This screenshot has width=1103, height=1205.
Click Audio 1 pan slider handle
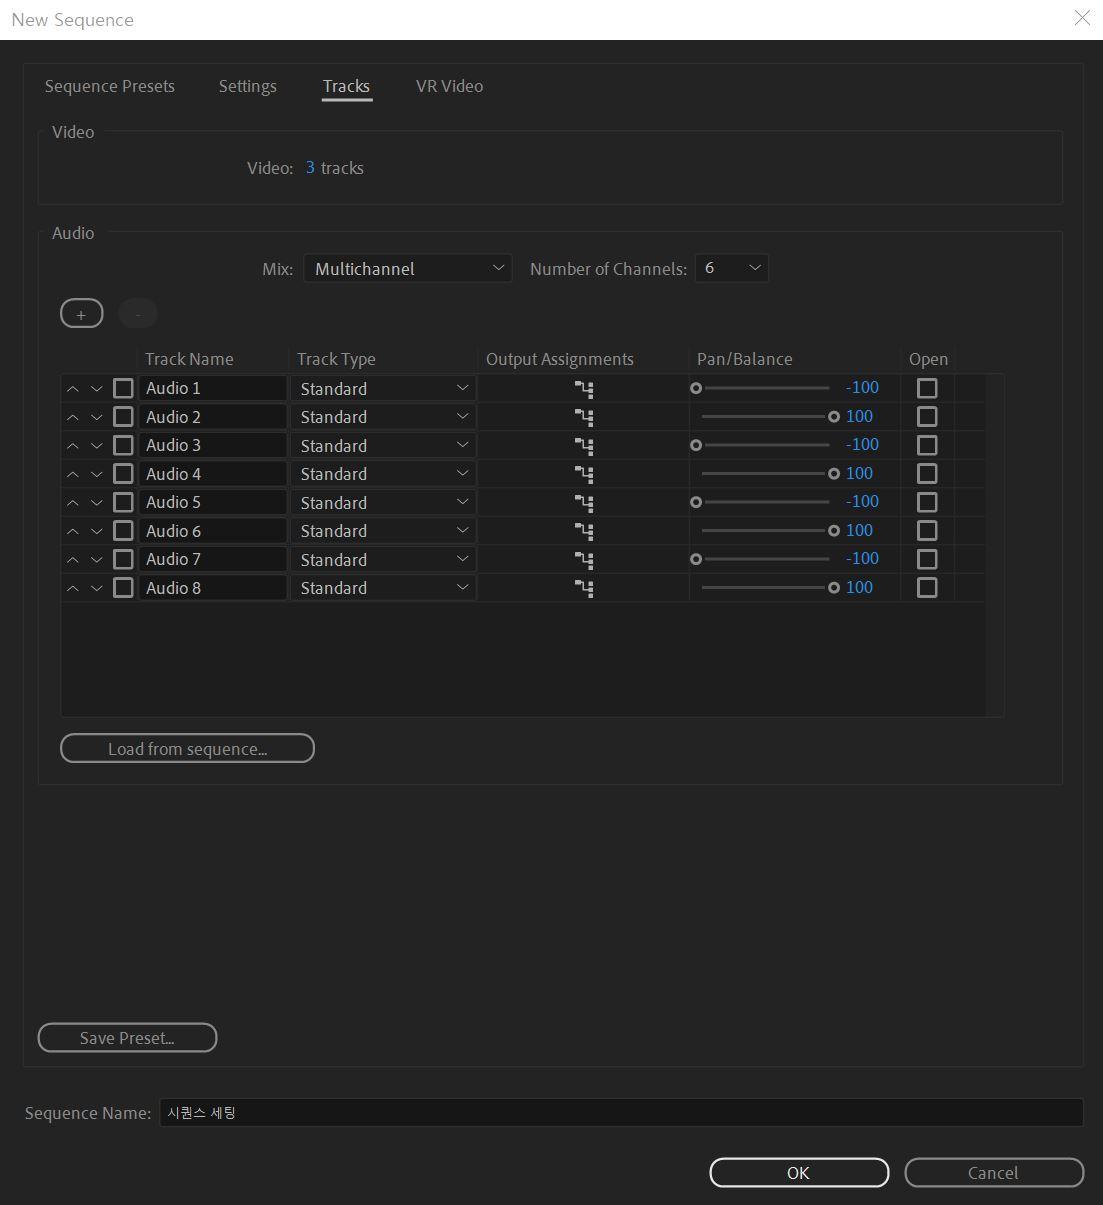point(696,388)
